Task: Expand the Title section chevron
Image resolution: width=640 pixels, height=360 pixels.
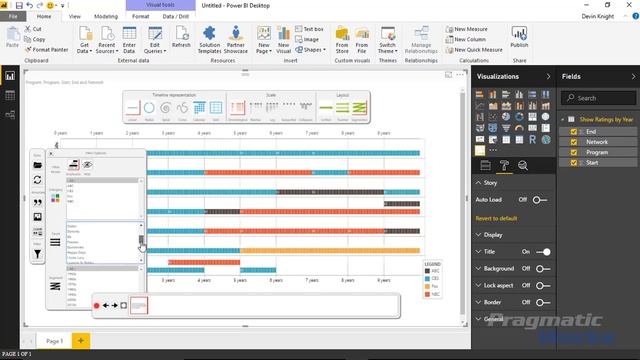Action: point(478,252)
